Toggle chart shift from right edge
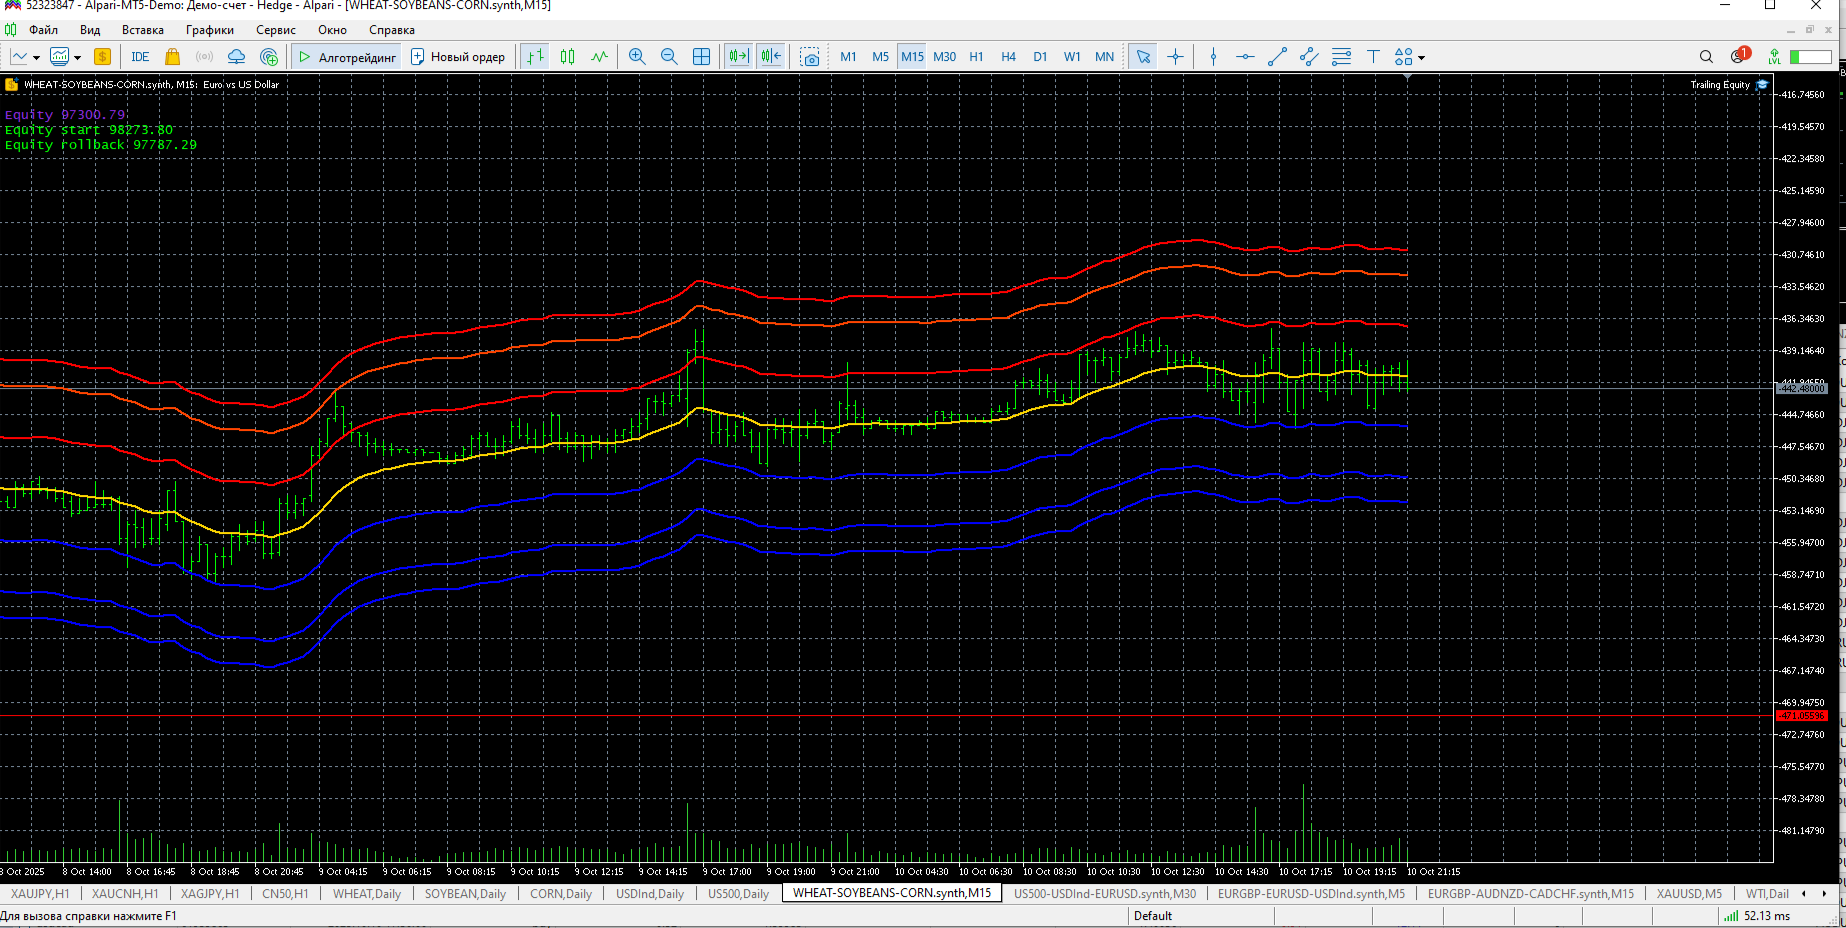This screenshot has height=928, width=1846. (770, 57)
